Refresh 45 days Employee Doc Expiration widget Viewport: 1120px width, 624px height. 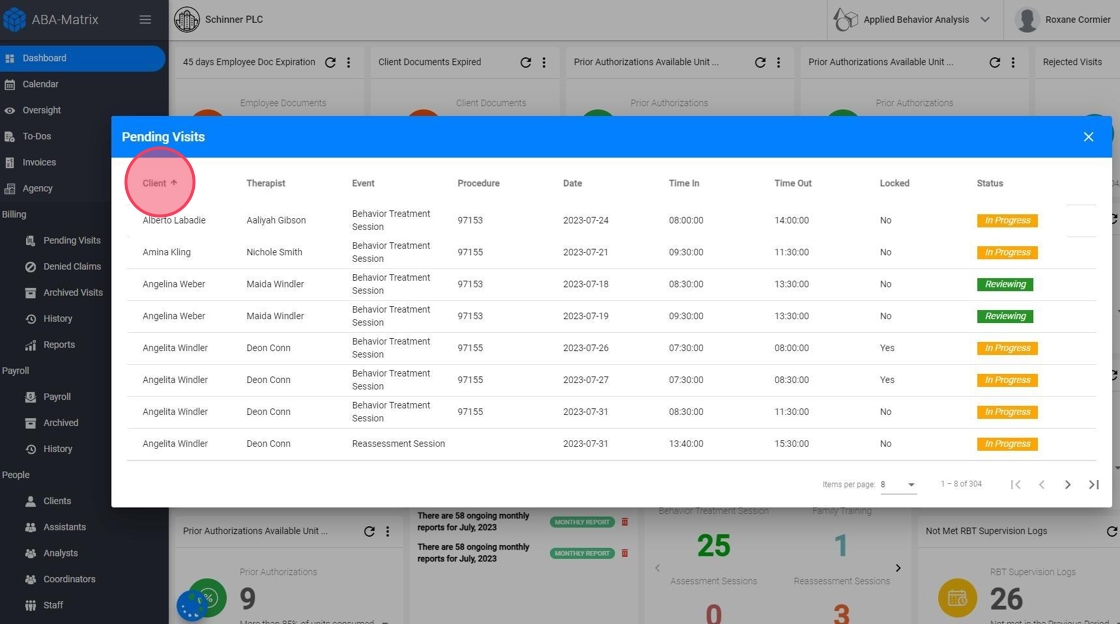click(x=330, y=62)
